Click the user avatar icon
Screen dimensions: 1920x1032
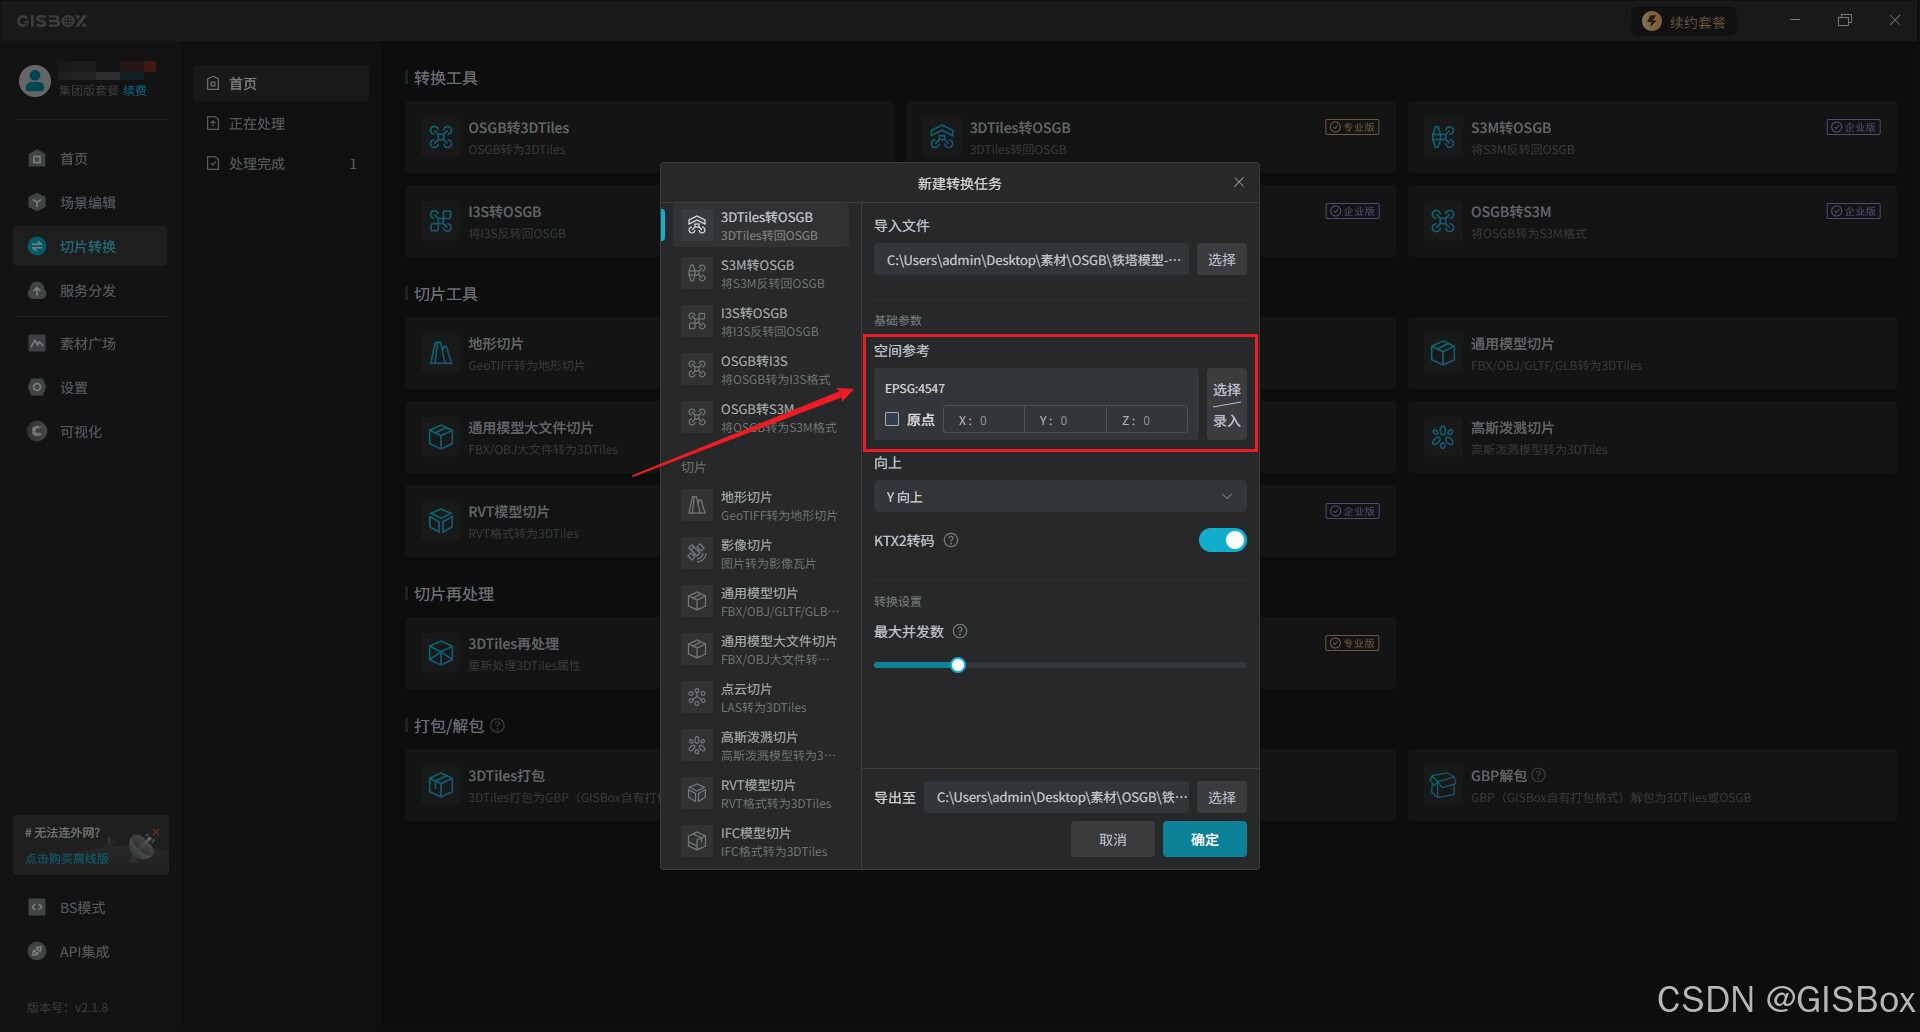point(35,81)
